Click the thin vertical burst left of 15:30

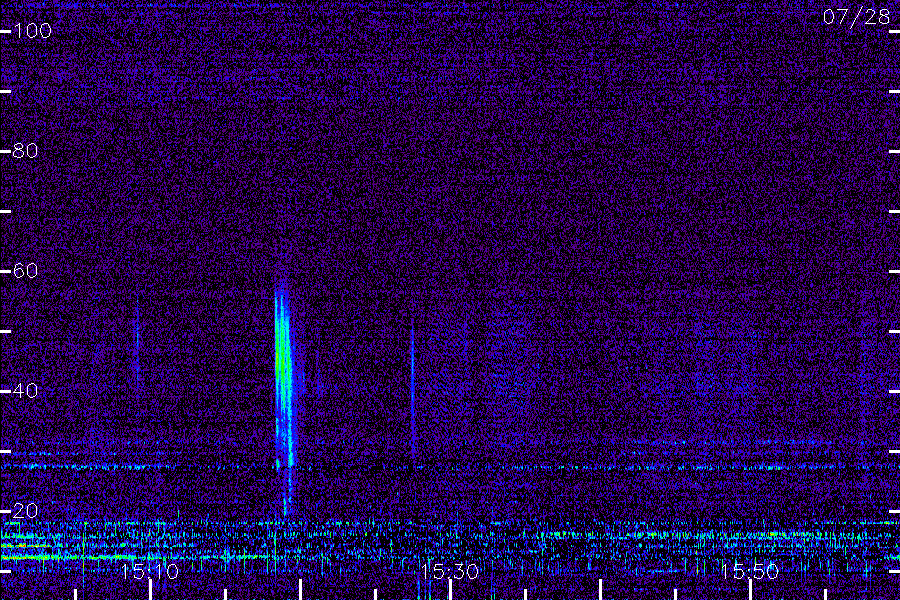[x=412, y=390]
